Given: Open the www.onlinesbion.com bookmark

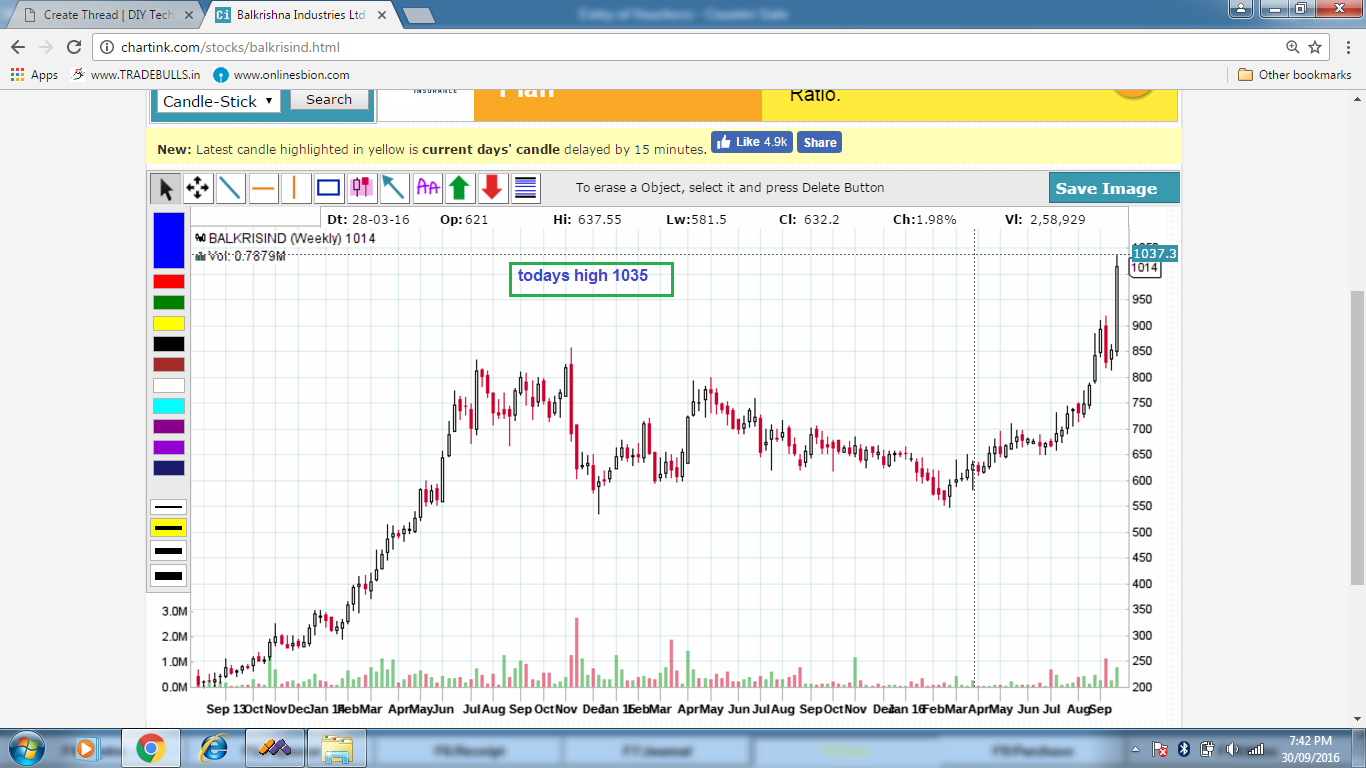Looking at the screenshot, I should pos(282,75).
